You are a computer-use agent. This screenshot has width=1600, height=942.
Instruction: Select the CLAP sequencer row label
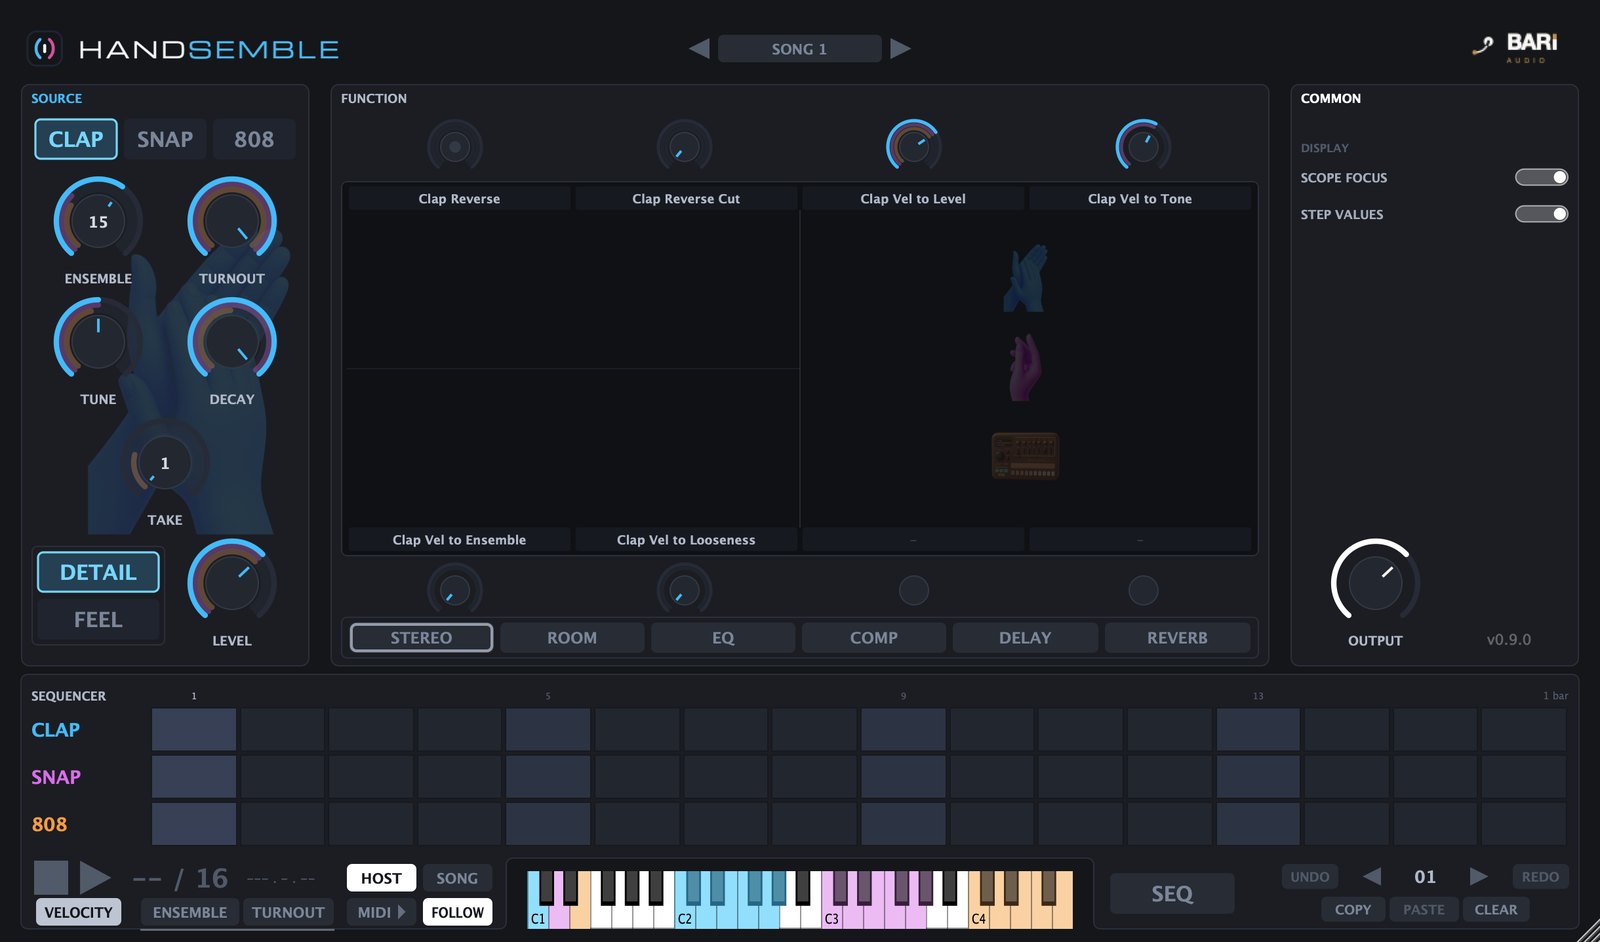(55, 730)
